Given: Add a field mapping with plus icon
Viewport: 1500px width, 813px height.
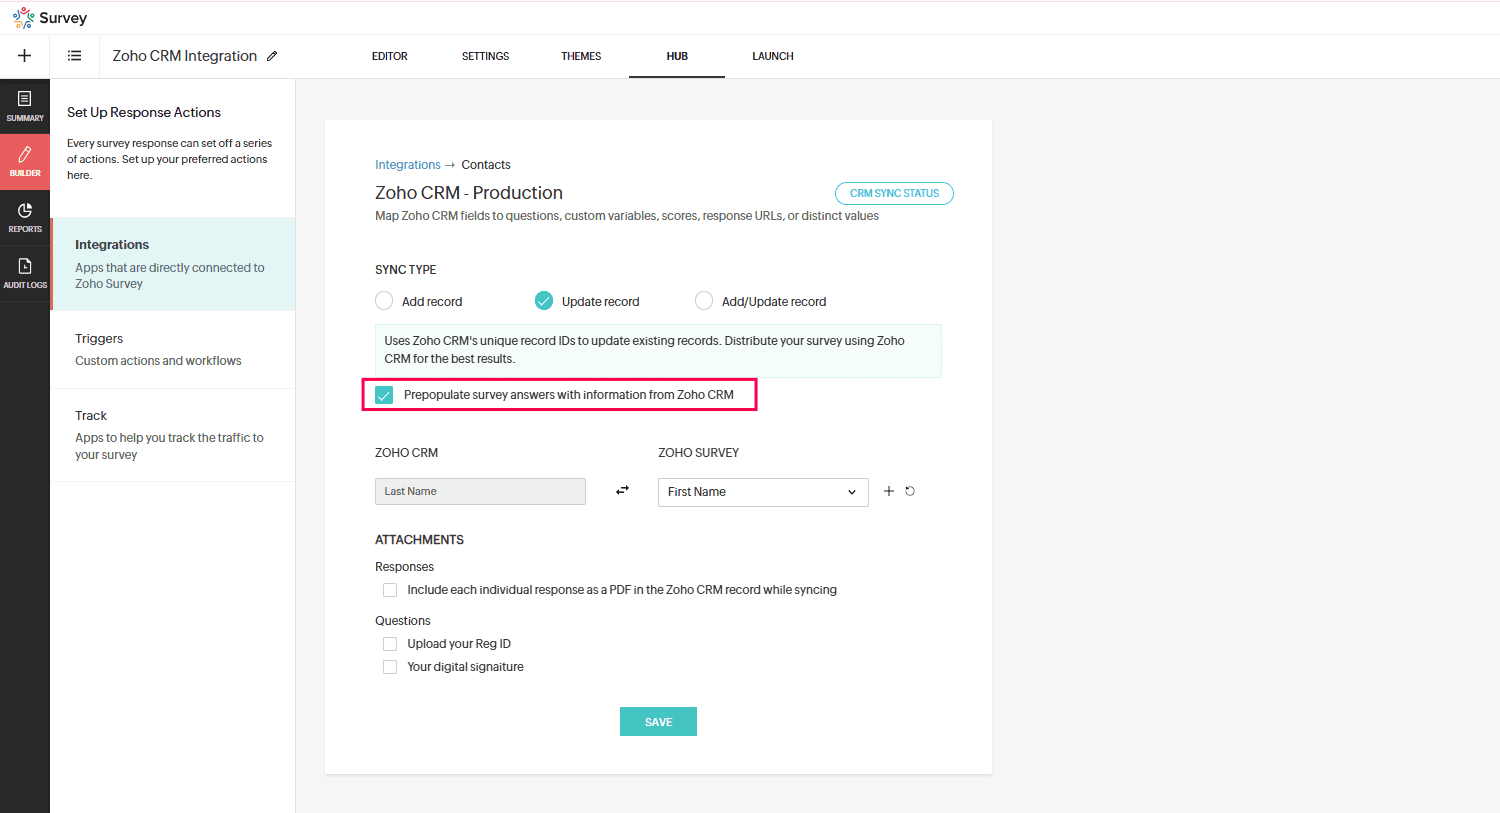Looking at the screenshot, I should point(888,491).
